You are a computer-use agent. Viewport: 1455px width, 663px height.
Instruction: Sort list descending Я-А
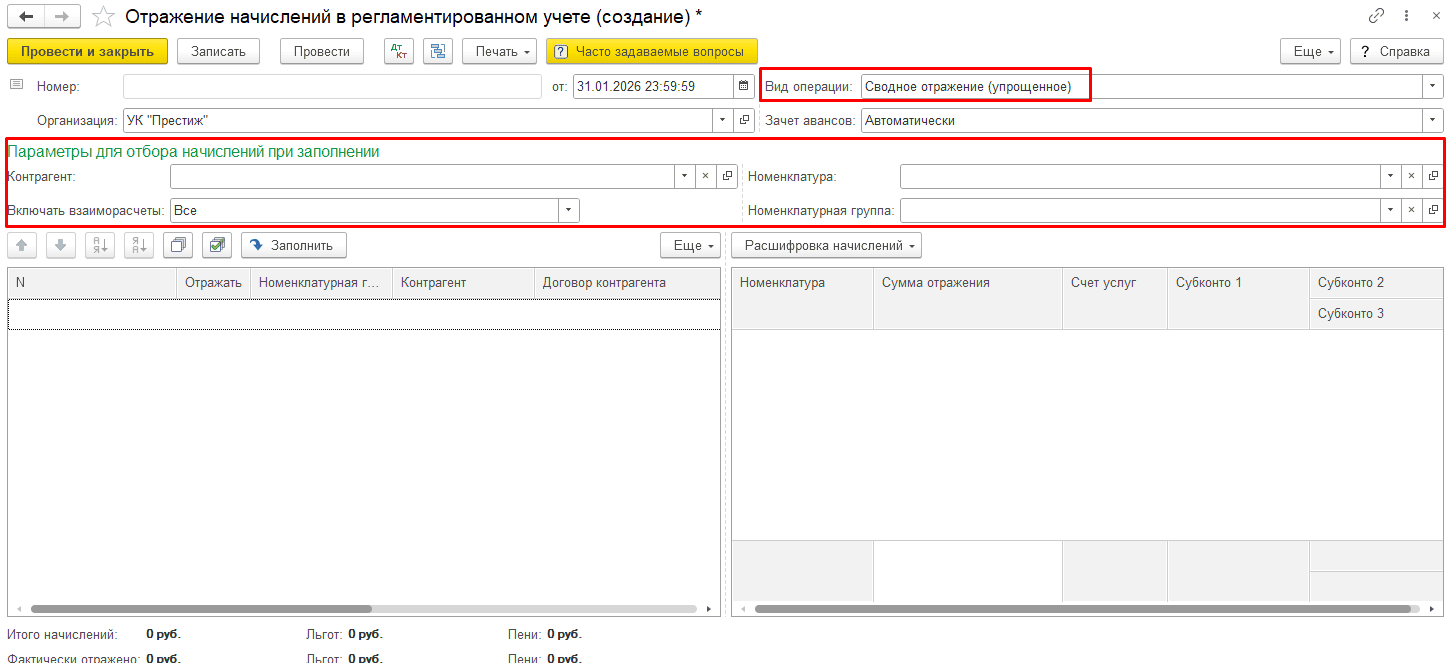click(138, 245)
